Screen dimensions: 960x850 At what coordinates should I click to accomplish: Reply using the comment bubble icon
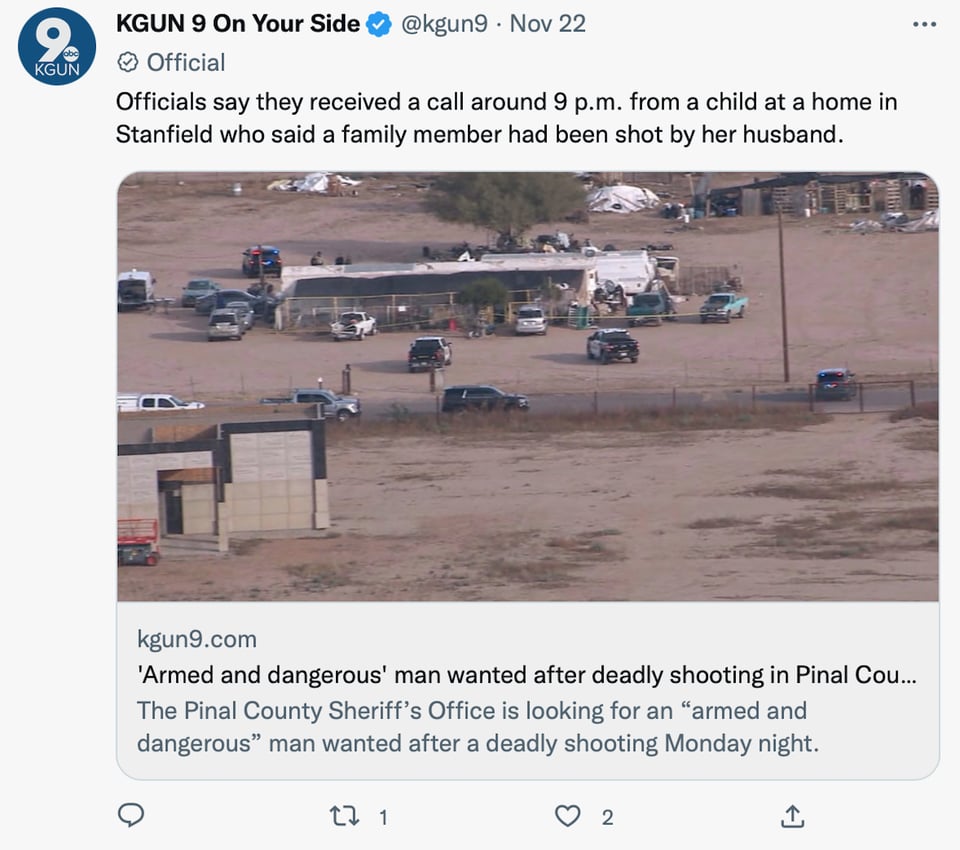point(130,816)
